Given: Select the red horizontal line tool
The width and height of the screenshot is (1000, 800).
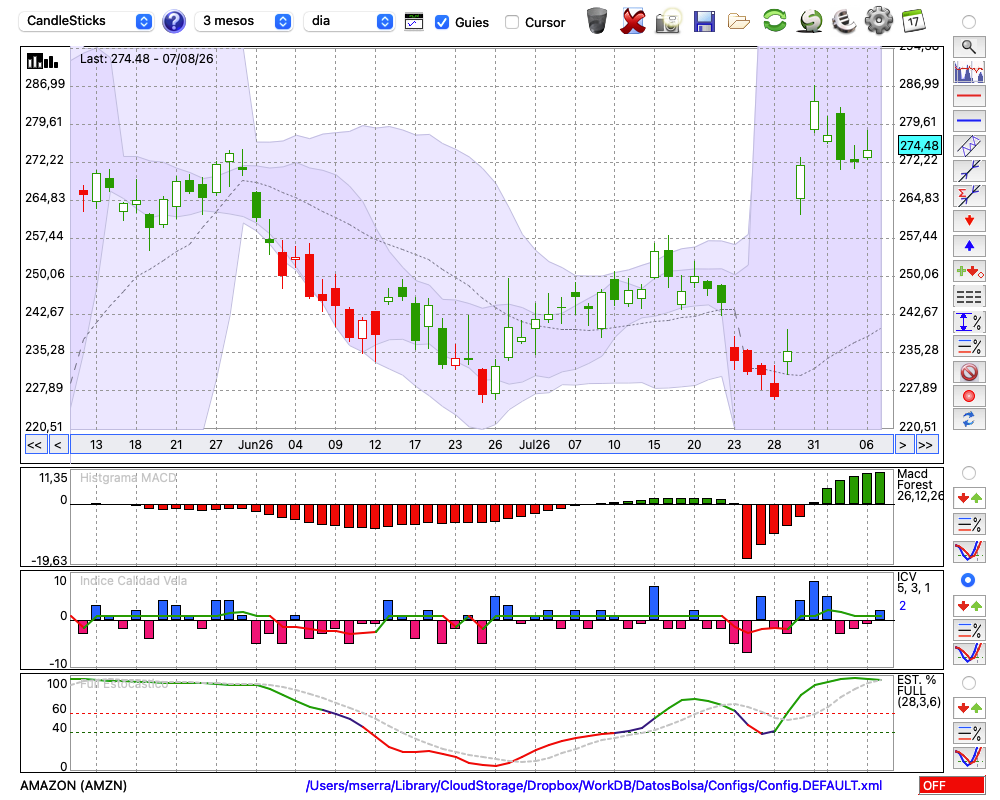Looking at the screenshot, I should click(969, 96).
